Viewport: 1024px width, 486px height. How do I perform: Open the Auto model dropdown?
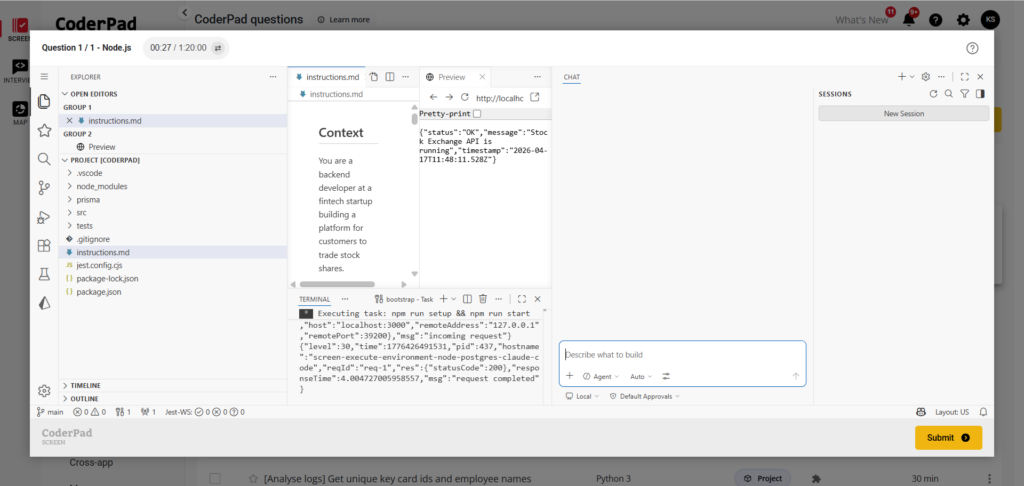coord(641,376)
